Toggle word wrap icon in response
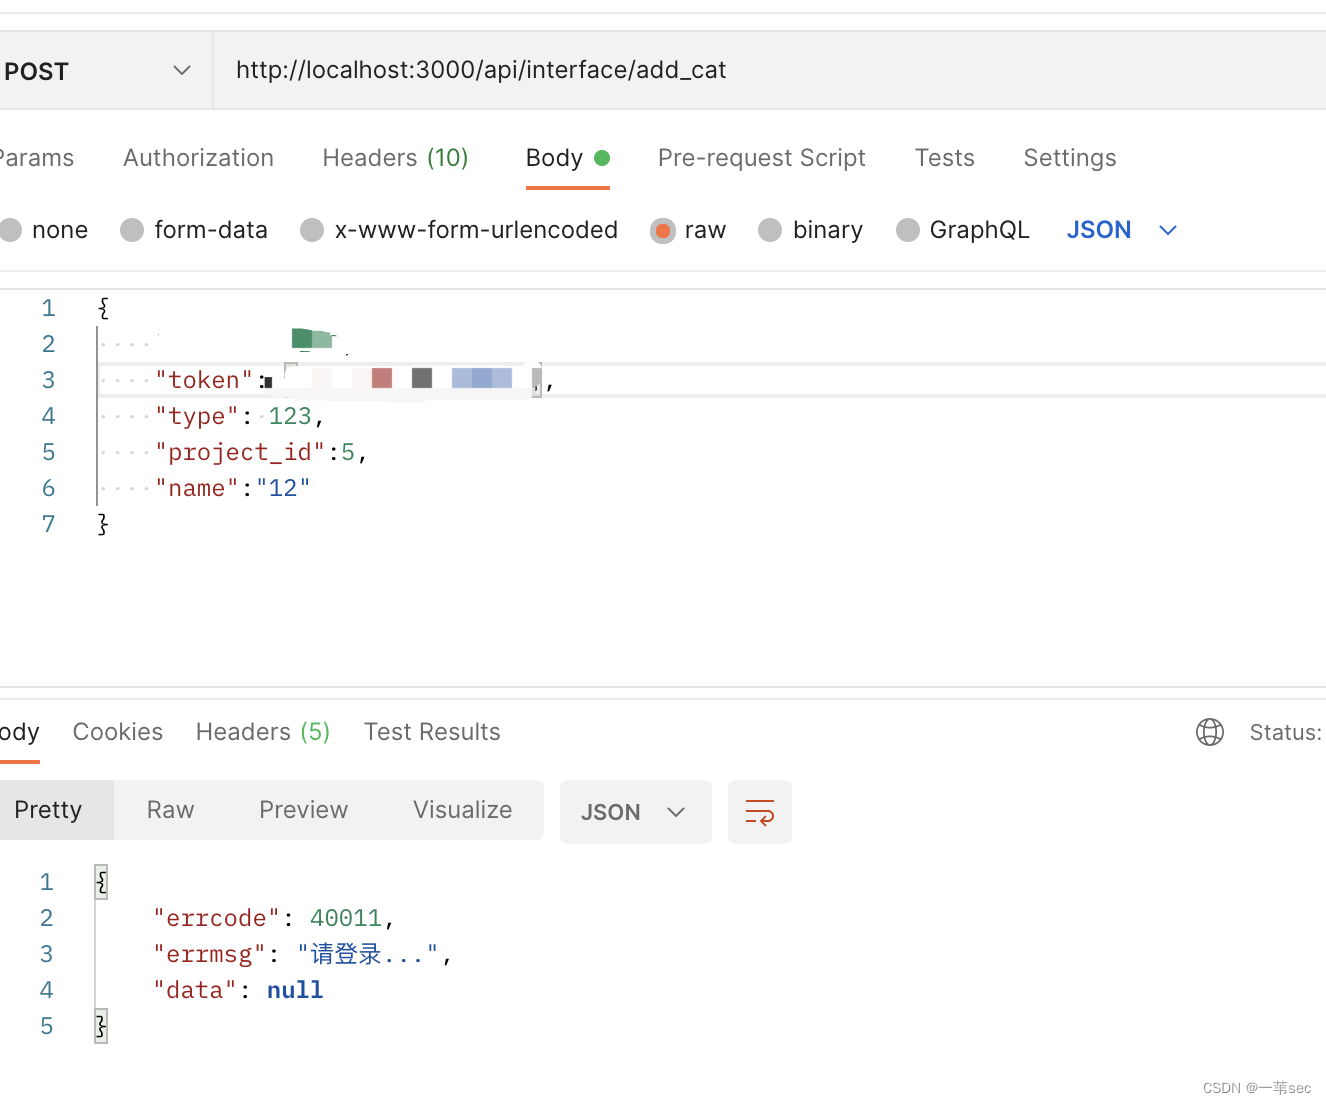The height and width of the screenshot is (1104, 1326). pyautogui.click(x=760, y=812)
